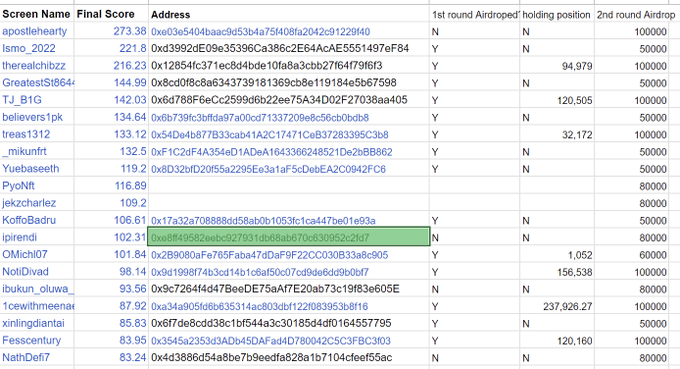Select address cell 0xd3992dE09e35396Ca386
The width and height of the screenshot is (680, 369).
click(x=289, y=49)
